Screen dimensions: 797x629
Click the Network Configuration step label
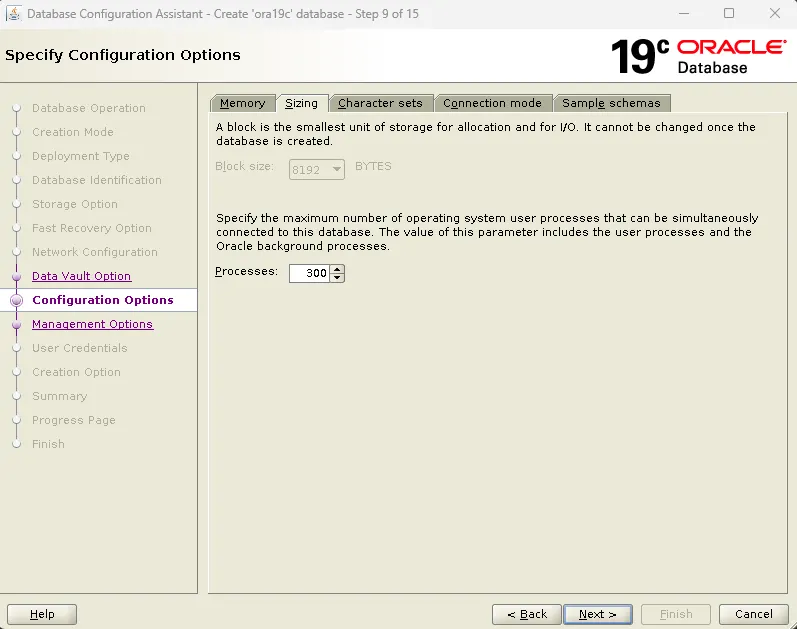pyautogui.click(x=95, y=252)
